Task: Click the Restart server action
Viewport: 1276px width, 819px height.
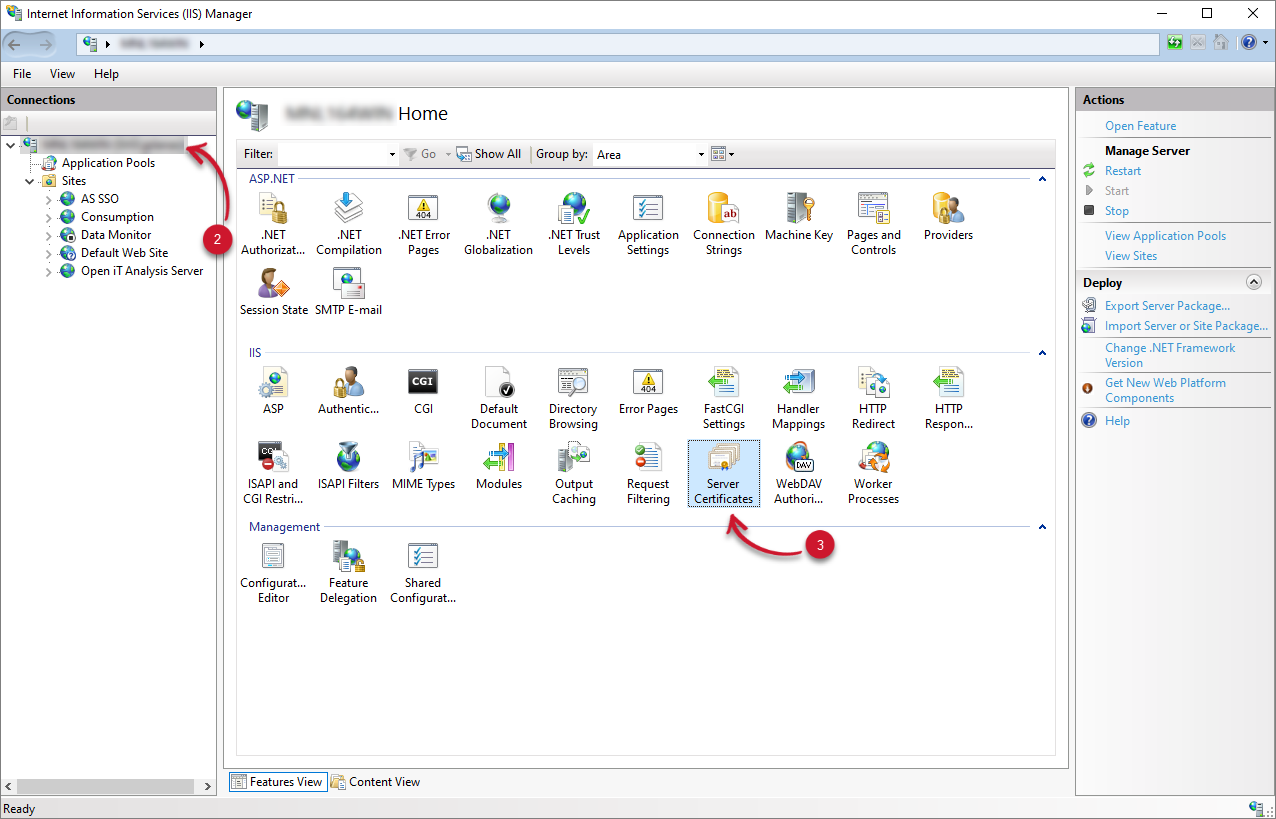Action: tap(1123, 170)
